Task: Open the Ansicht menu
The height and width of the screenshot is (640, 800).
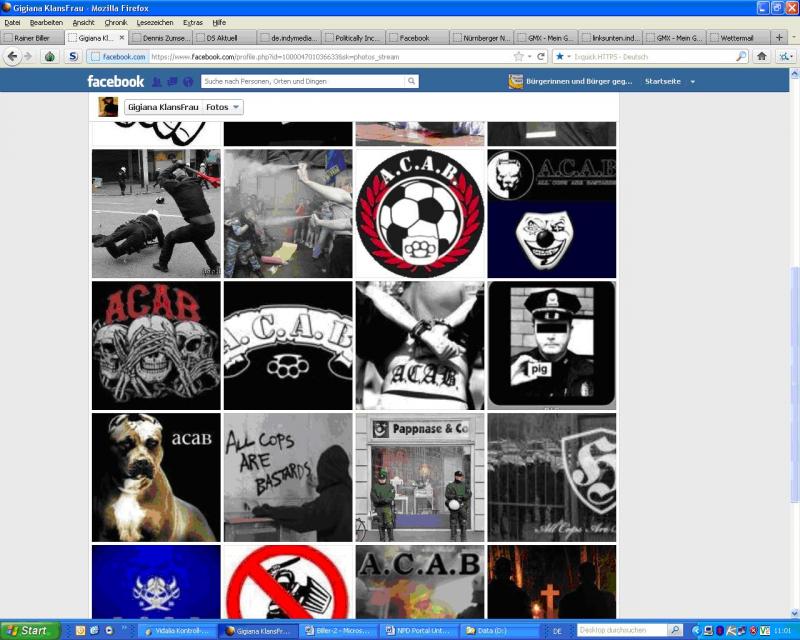Action: (83, 22)
